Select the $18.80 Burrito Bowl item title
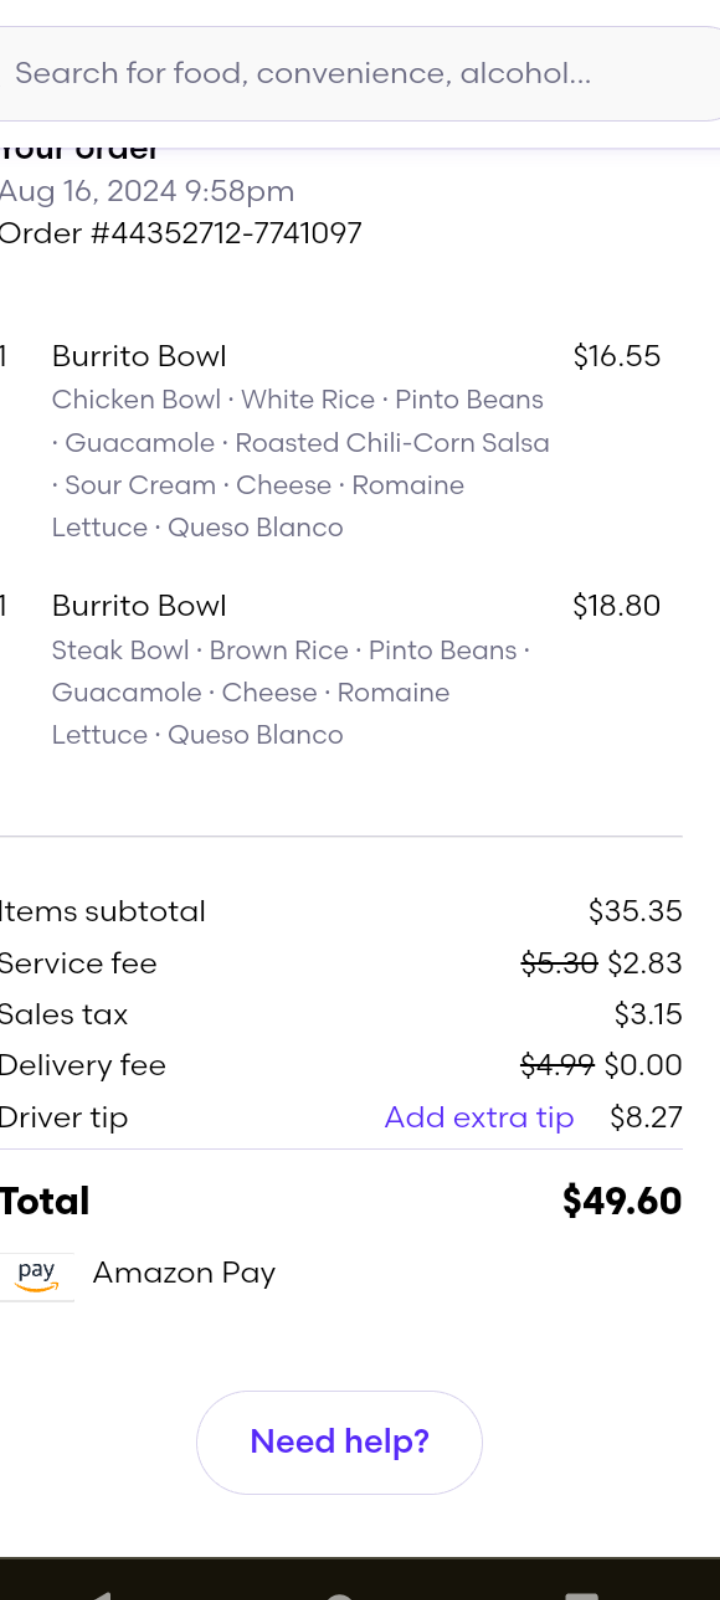Image resolution: width=720 pixels, height=1600 pixels. click(x=139, y=606)
